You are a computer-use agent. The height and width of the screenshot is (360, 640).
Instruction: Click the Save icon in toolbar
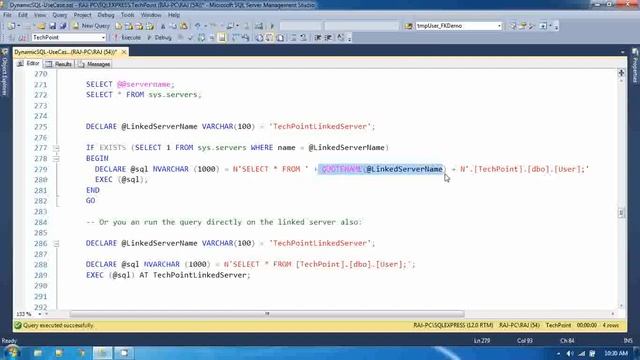[53, 26]
